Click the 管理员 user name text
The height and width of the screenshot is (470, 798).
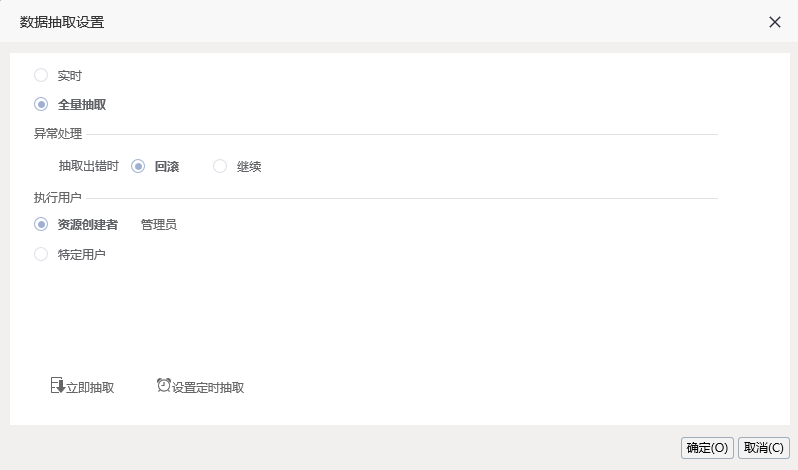coord(159,225)
